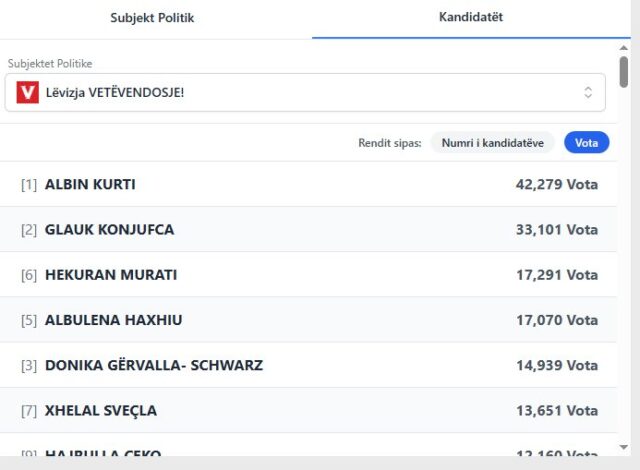
Task: Click the scroll down arrow of scrollbar
Action: click(624, 446)
